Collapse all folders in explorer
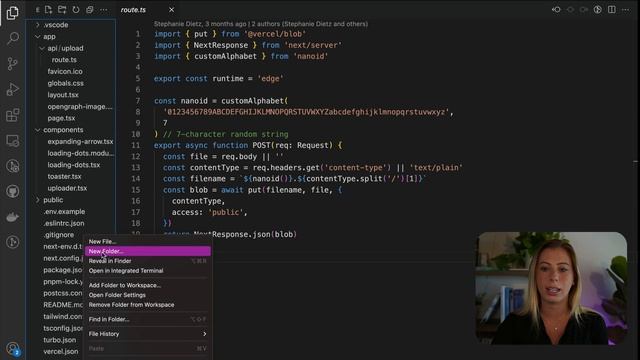 coord(90,9)
